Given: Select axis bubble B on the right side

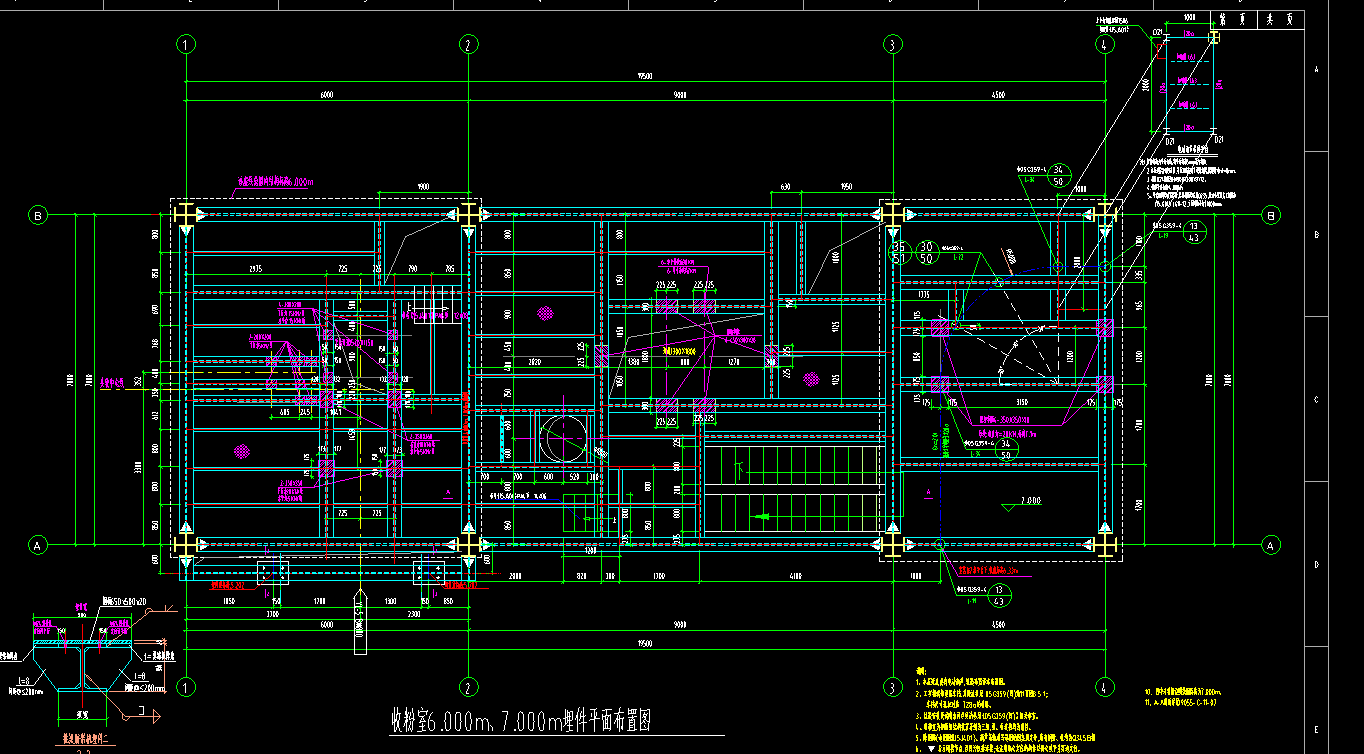Looking at the screenshot, I should pos(1271,215).
